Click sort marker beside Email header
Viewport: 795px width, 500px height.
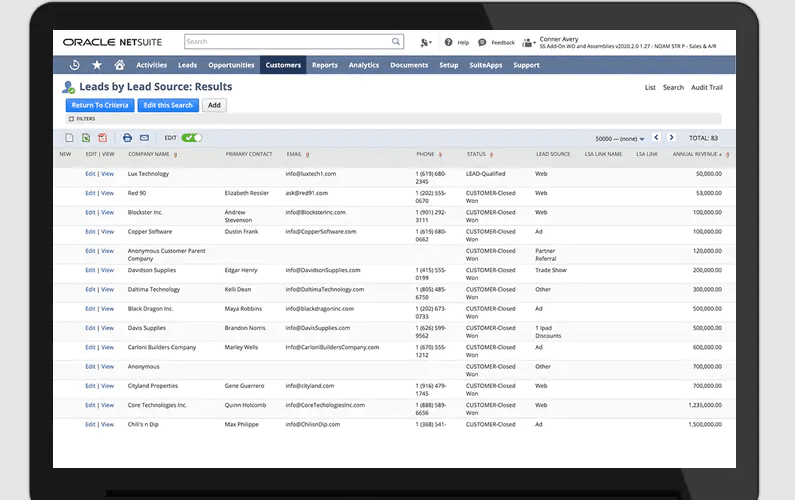pos(308,155)
